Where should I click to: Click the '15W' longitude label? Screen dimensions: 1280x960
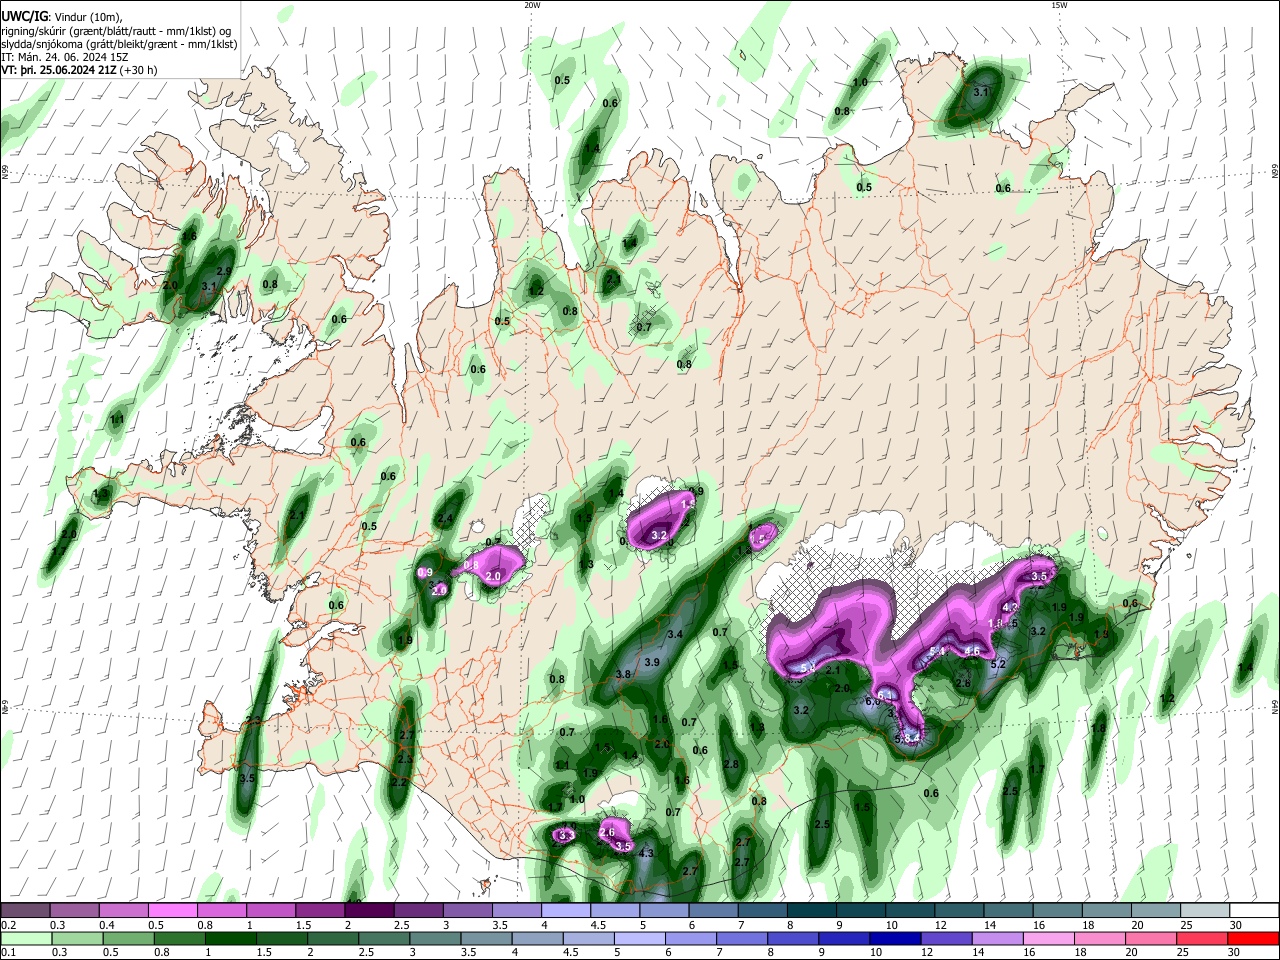1059,5
